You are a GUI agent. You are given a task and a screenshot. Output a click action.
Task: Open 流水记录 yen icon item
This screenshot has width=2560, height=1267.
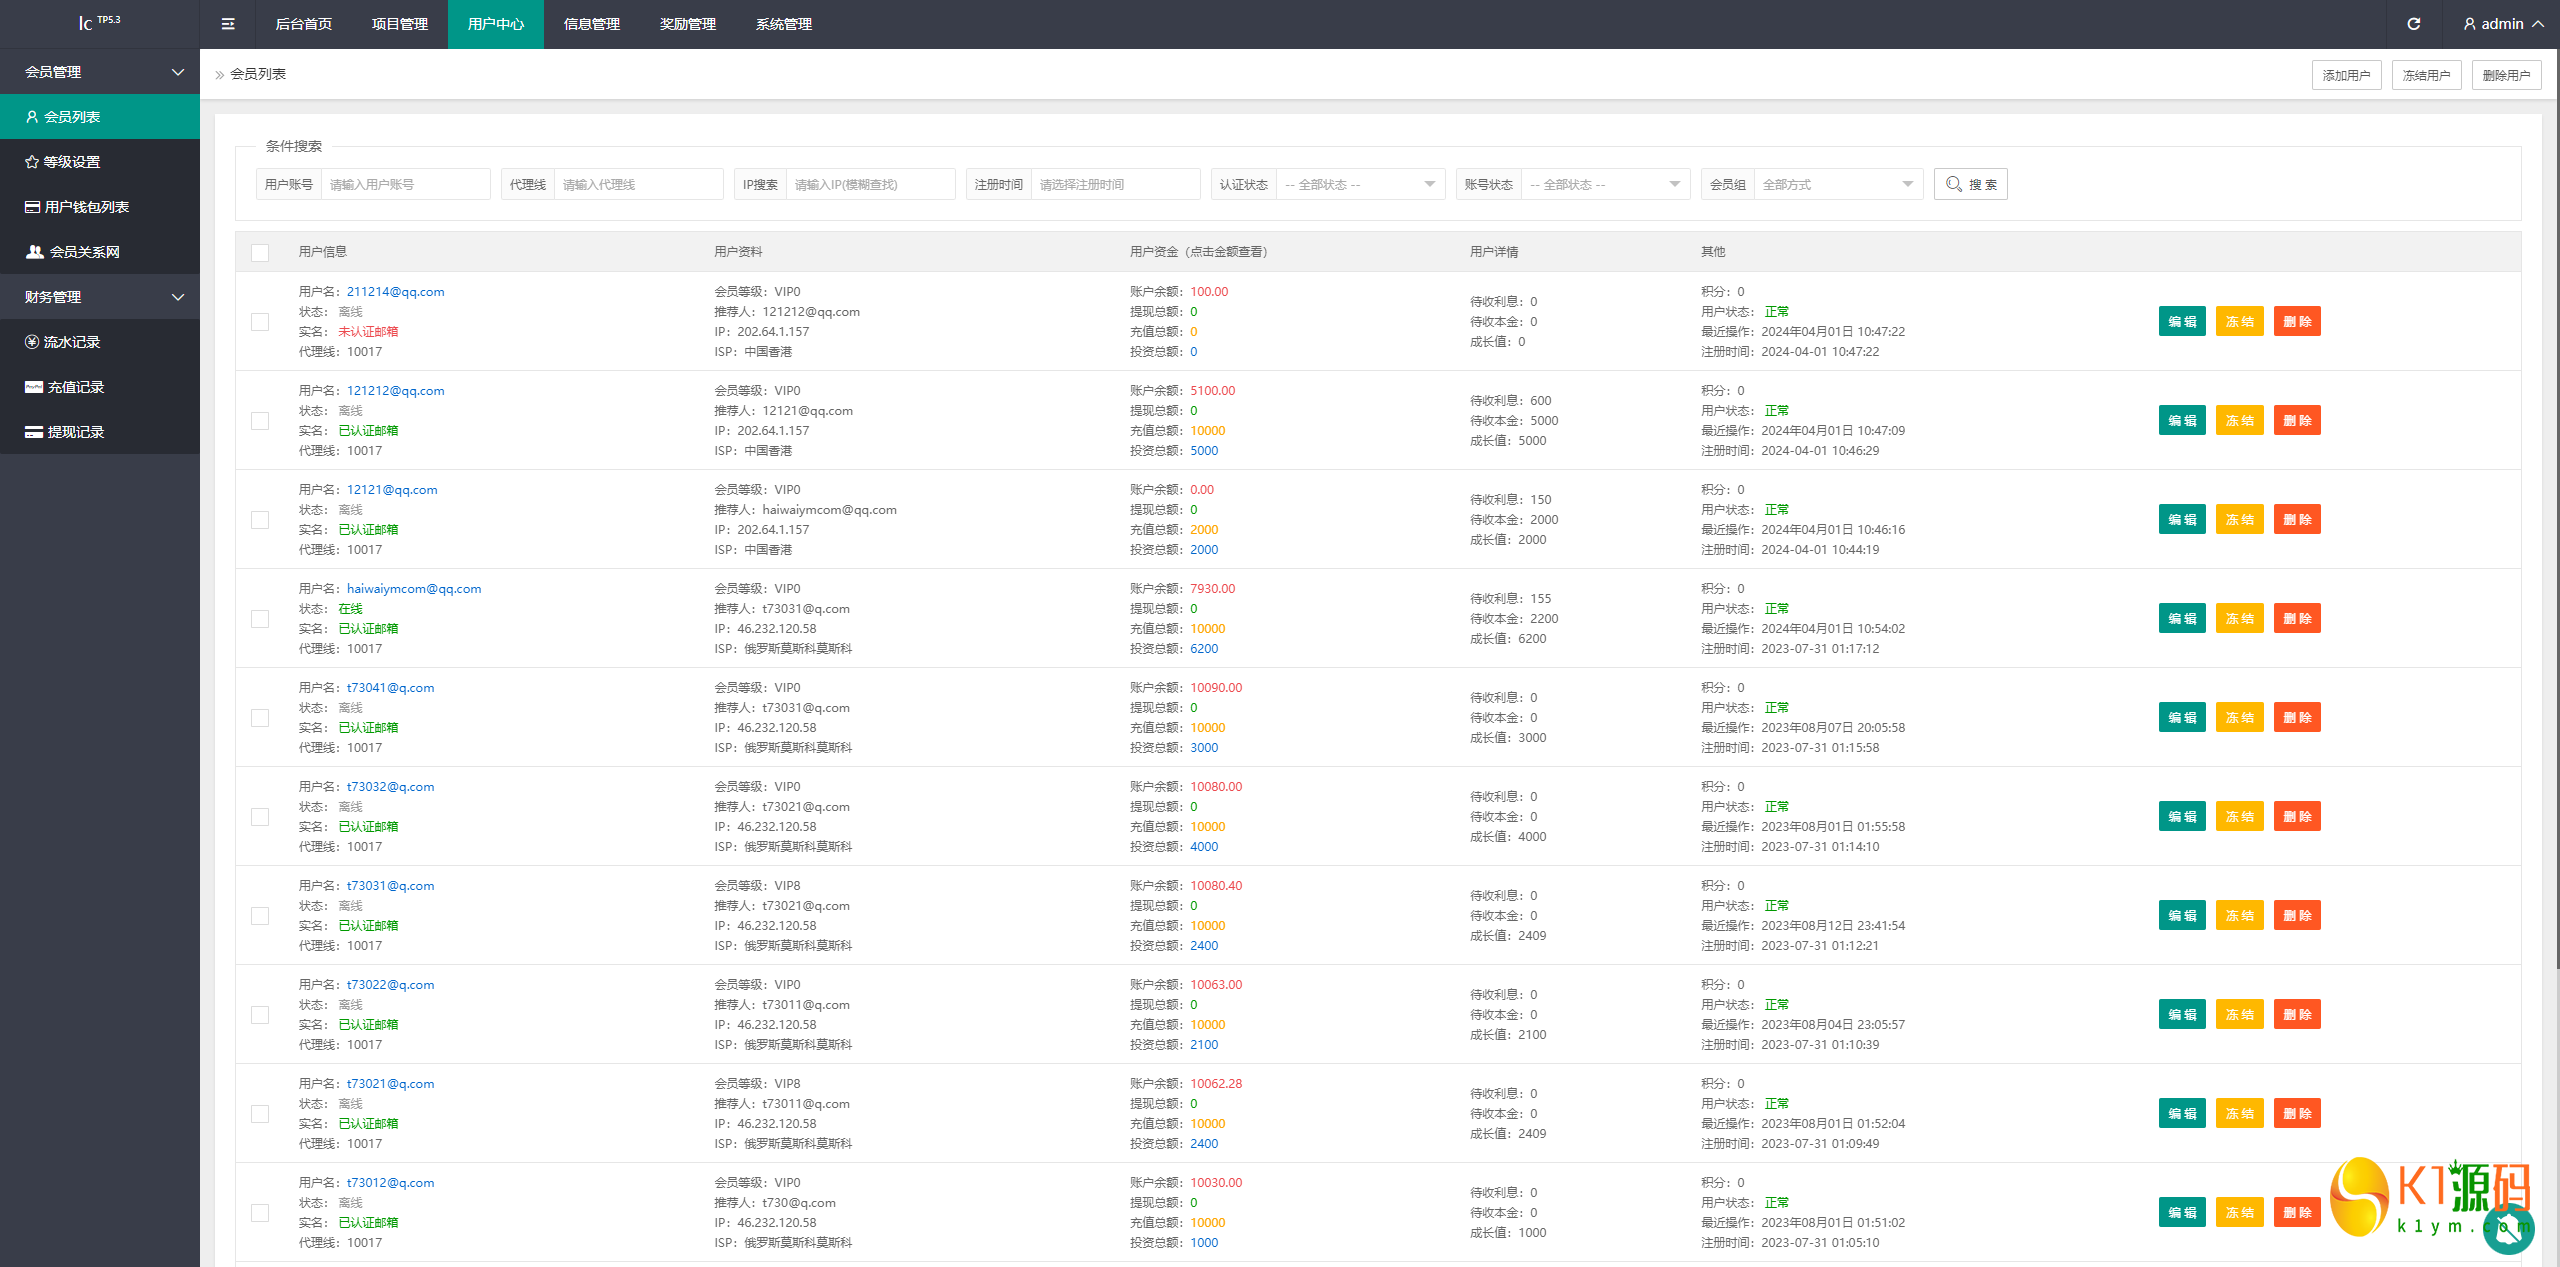pos(32,342)
